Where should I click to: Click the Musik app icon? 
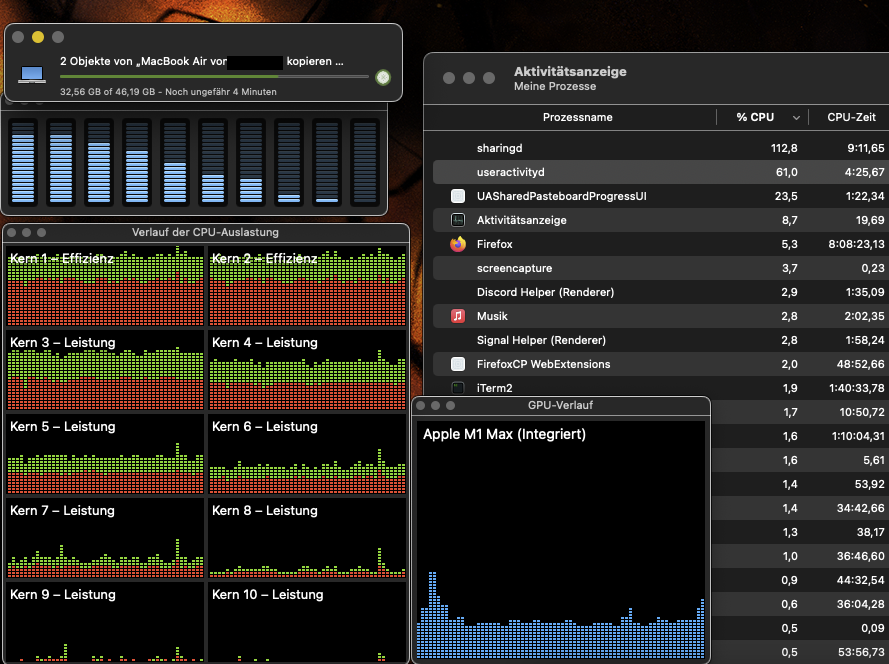coord(458,316)
